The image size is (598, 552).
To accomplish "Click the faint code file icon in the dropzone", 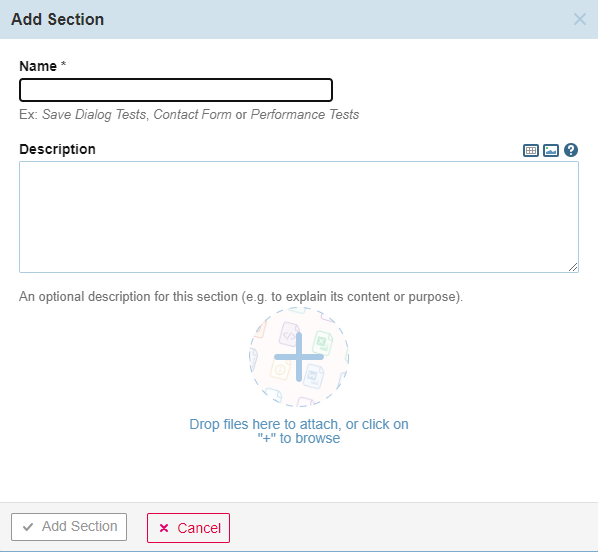I will point(289,335).
